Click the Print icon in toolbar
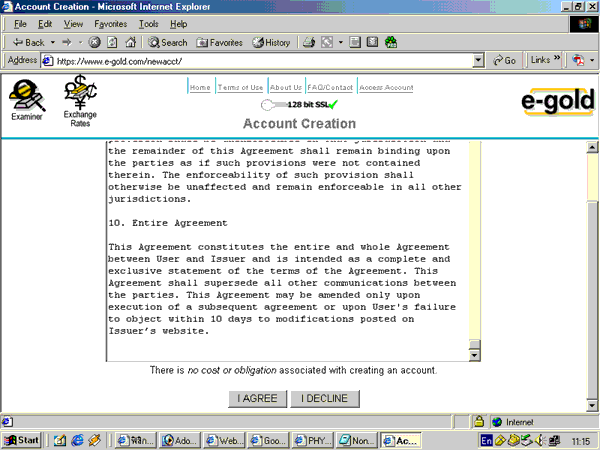 click(x=309, y=42)
